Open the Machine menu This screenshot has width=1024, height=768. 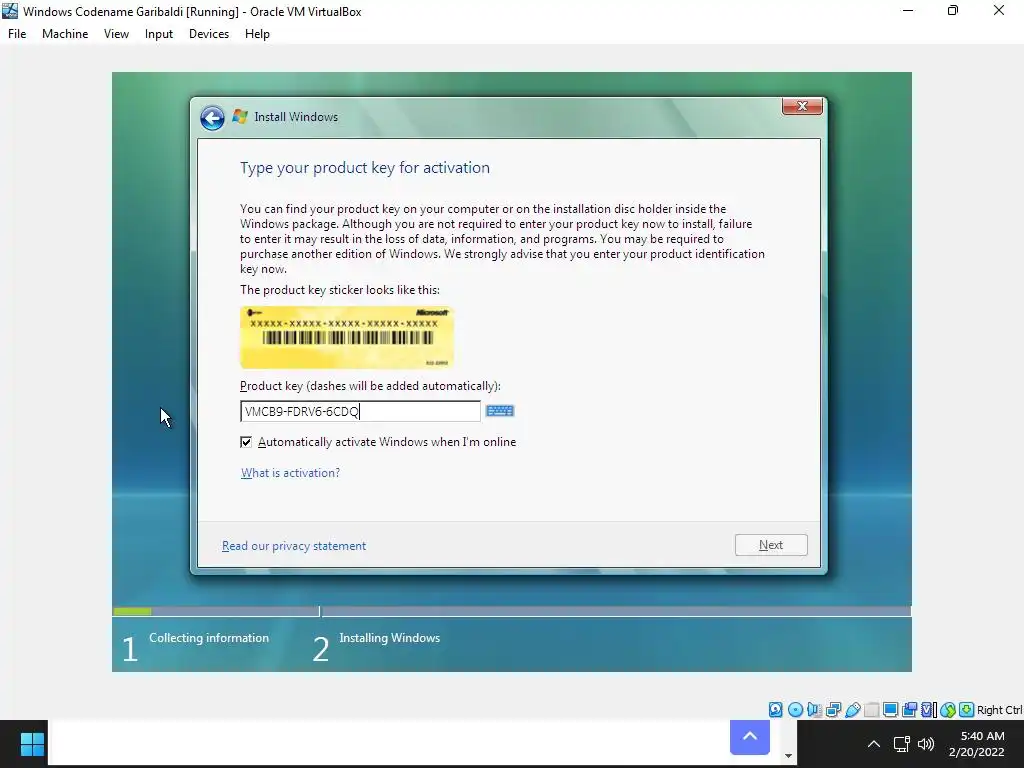pos(65,34)
